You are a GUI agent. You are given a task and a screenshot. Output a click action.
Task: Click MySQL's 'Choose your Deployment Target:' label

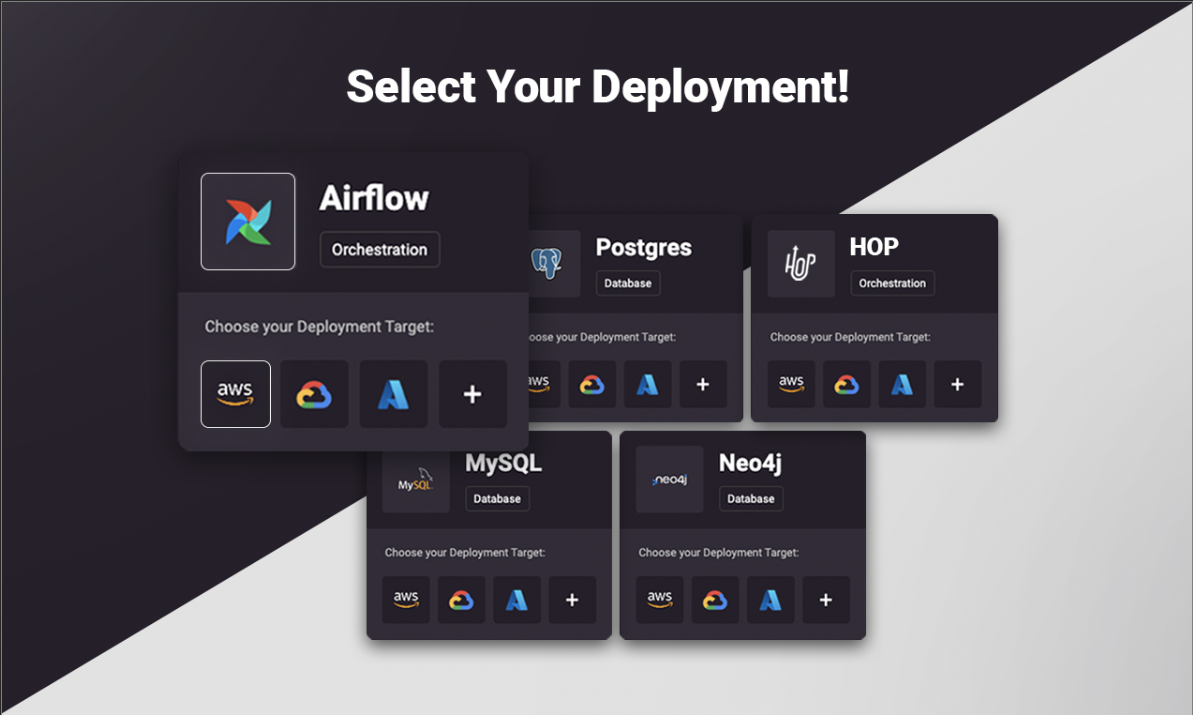point(465,553)
